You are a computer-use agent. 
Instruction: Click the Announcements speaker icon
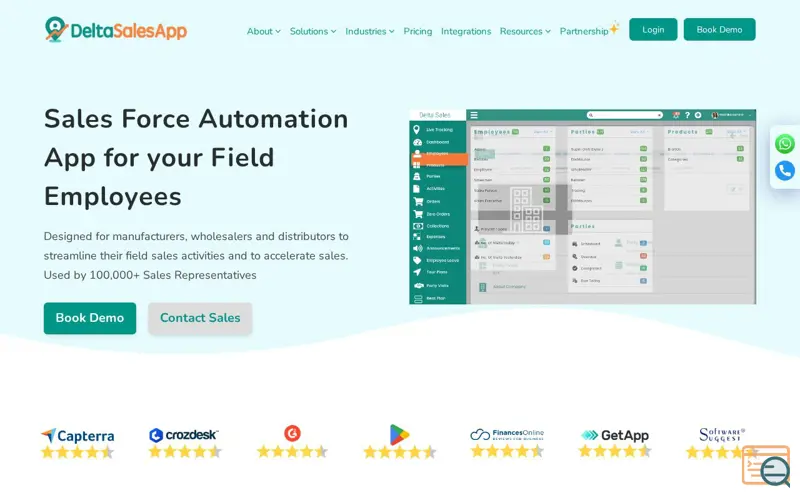[x=417, y=248]
